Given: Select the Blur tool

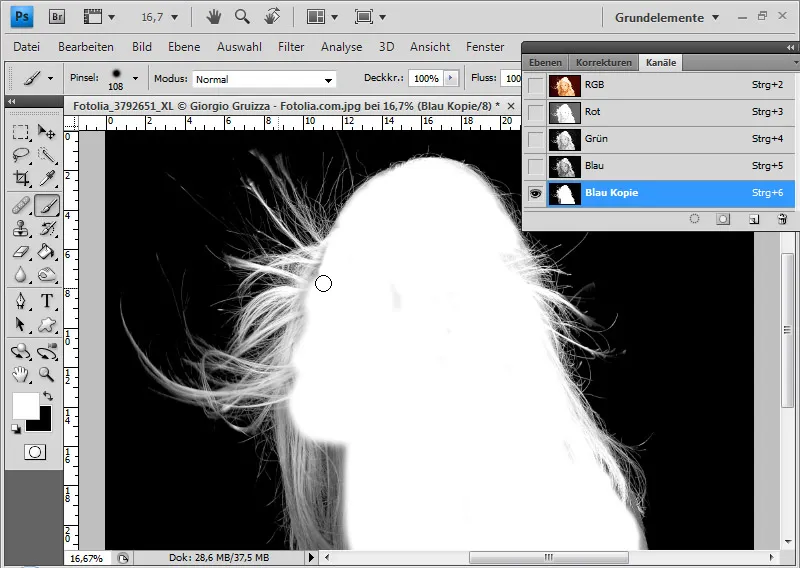Looking at the screenshot, I should click(x=20, y=275).
